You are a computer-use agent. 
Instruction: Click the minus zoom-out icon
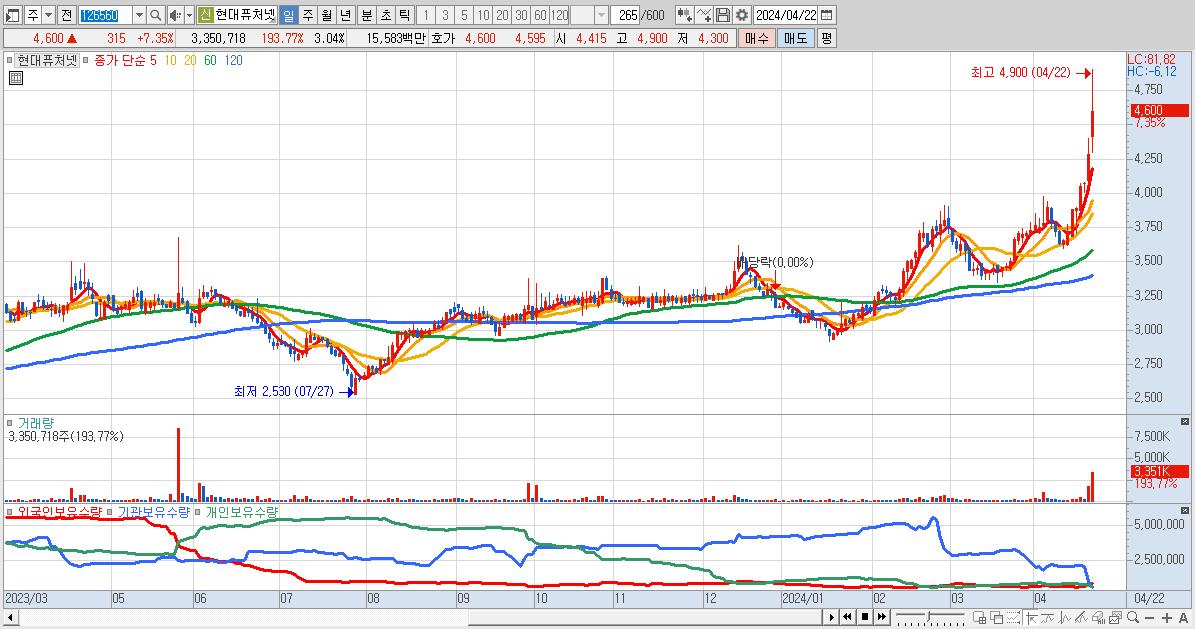pyautogui.click(x=1149, y=618)
